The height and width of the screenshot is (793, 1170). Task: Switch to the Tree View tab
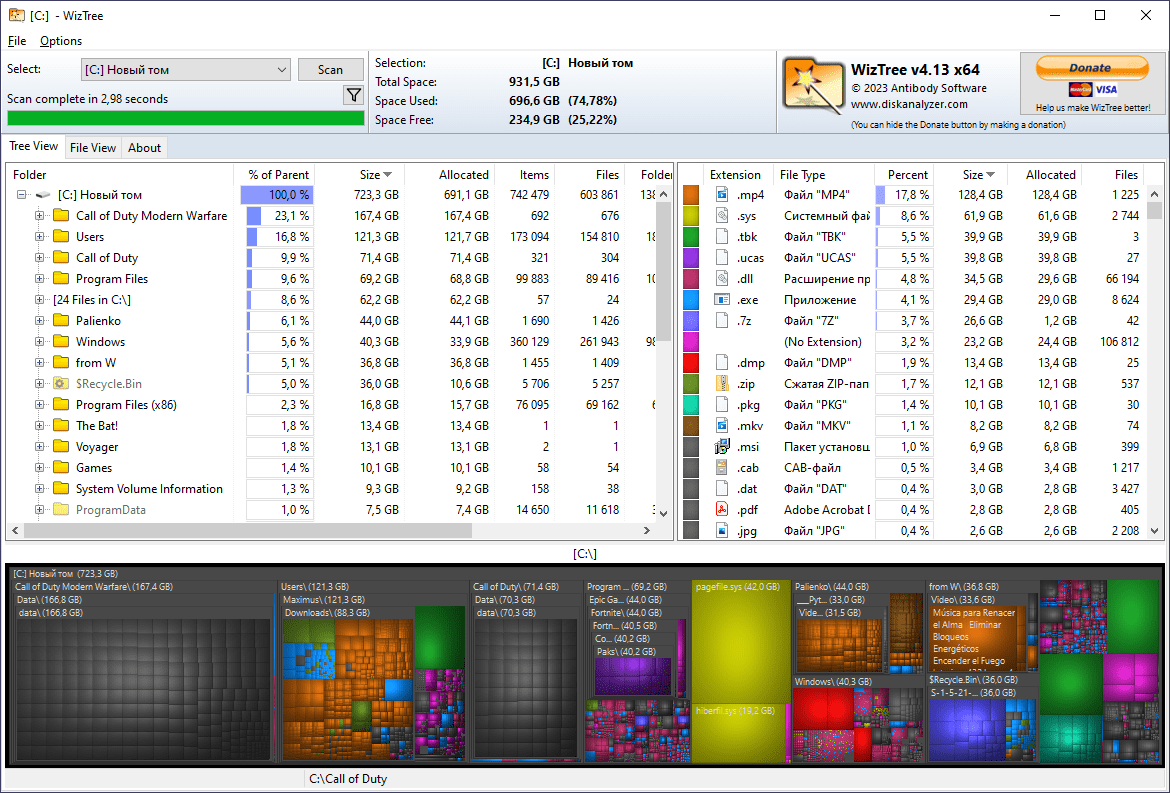click(34, 146)
